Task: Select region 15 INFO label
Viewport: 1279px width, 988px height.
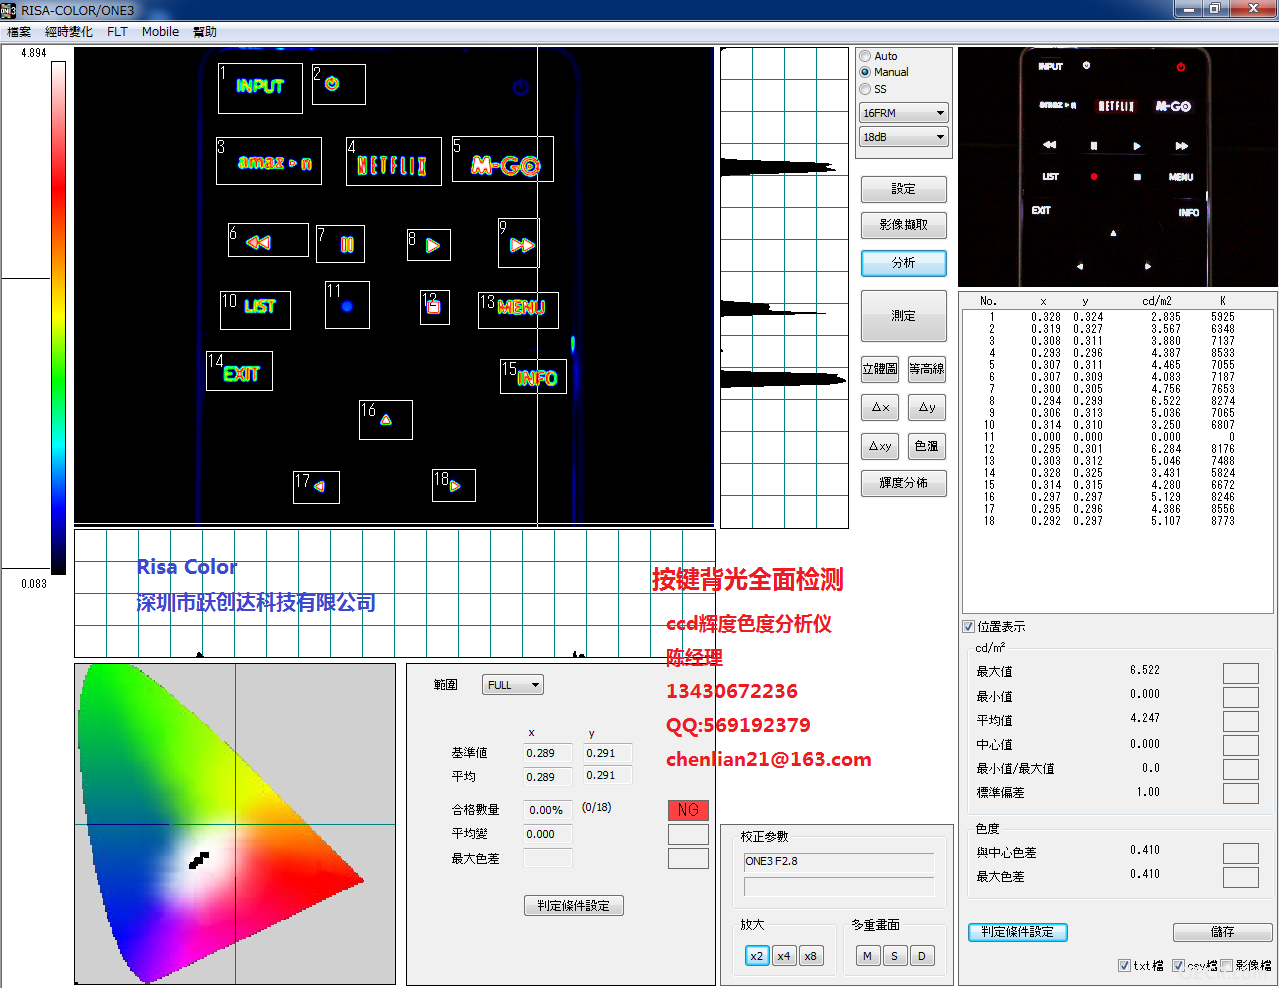Action: pos(533,377)
